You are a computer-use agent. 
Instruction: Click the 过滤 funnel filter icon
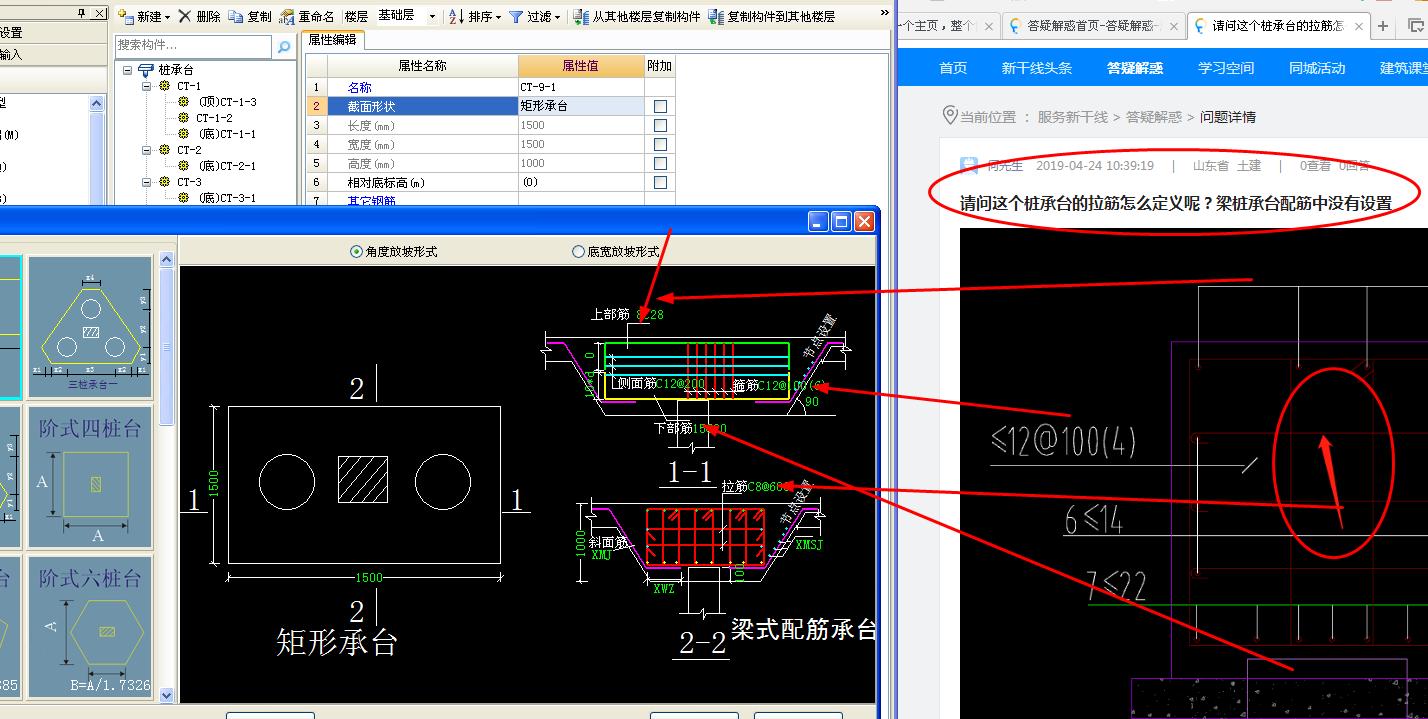pyautogui.click(x=515, y=16)
